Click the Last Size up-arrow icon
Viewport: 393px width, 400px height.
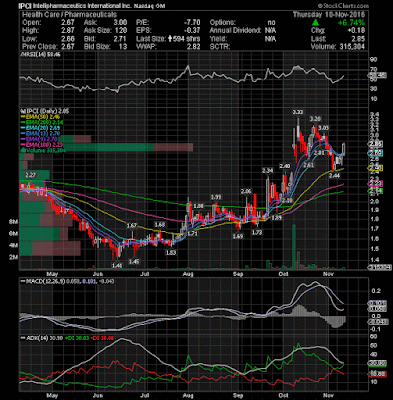pyautogui.click(x=170, y=39)
